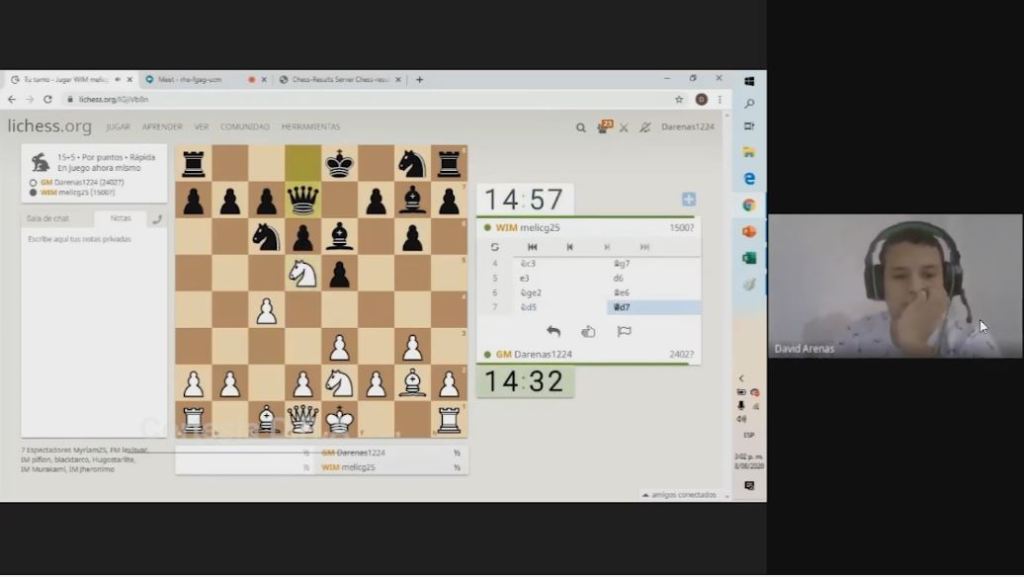Screen dimensions: 1024x577
Task: Bookmark this page with the star icon
Action: tap(679, 99)
